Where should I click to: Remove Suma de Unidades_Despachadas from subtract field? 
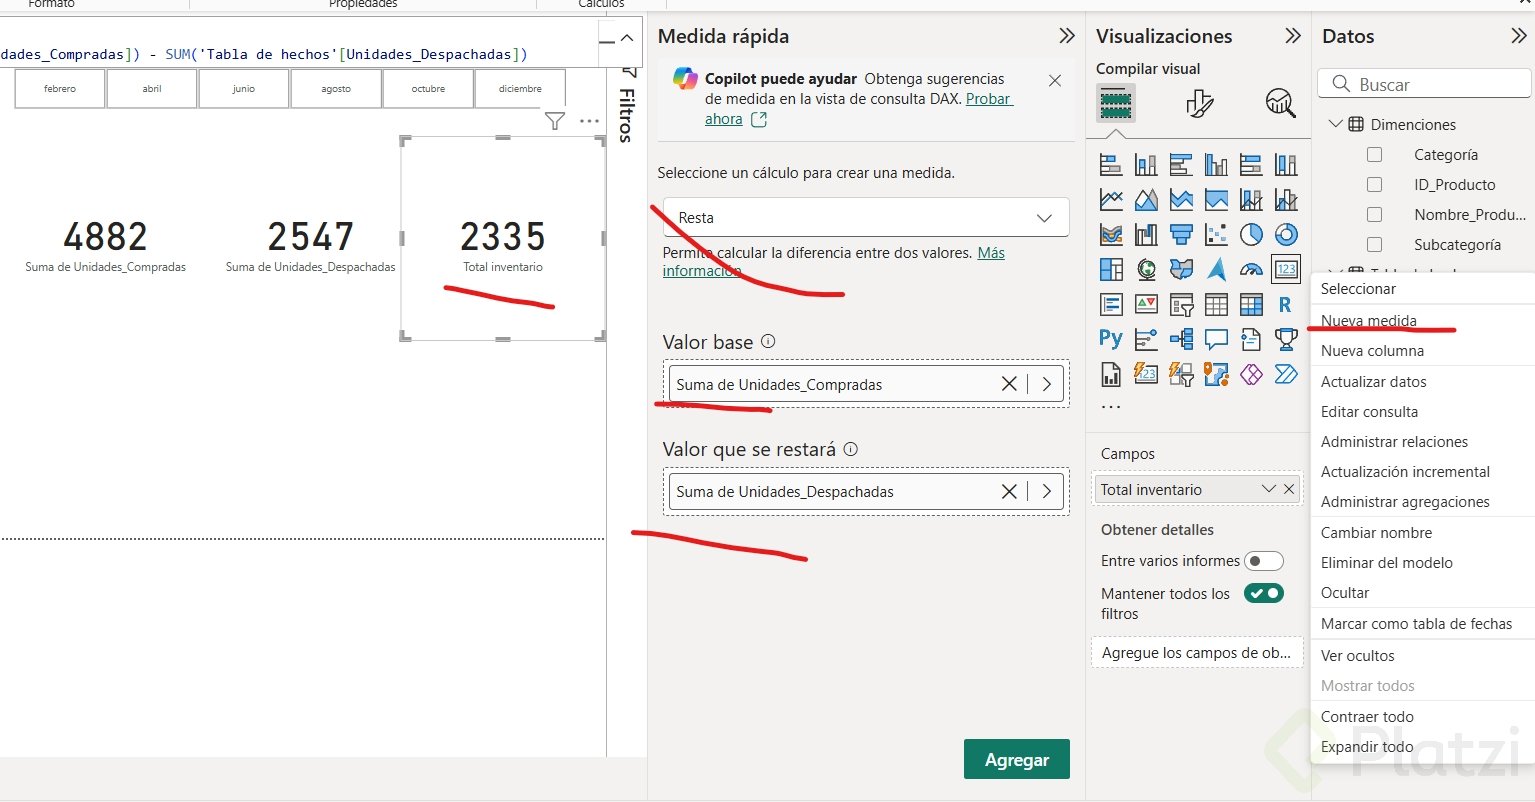[1009, 491]
